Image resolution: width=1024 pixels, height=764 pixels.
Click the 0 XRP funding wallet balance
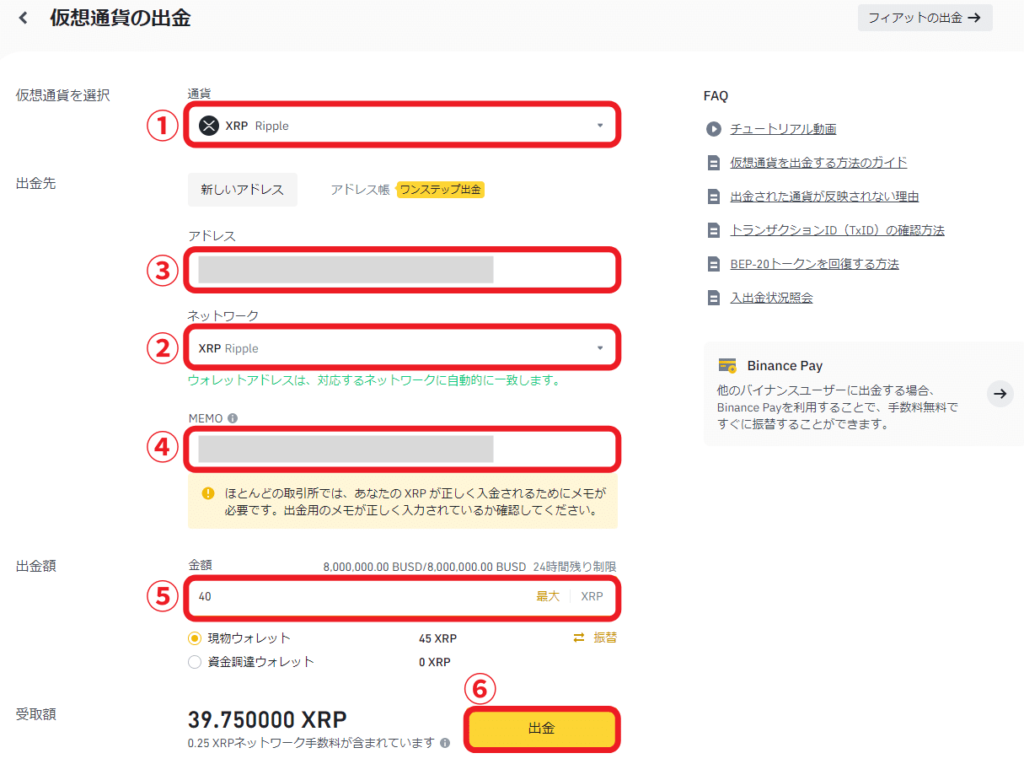[434, 662]
